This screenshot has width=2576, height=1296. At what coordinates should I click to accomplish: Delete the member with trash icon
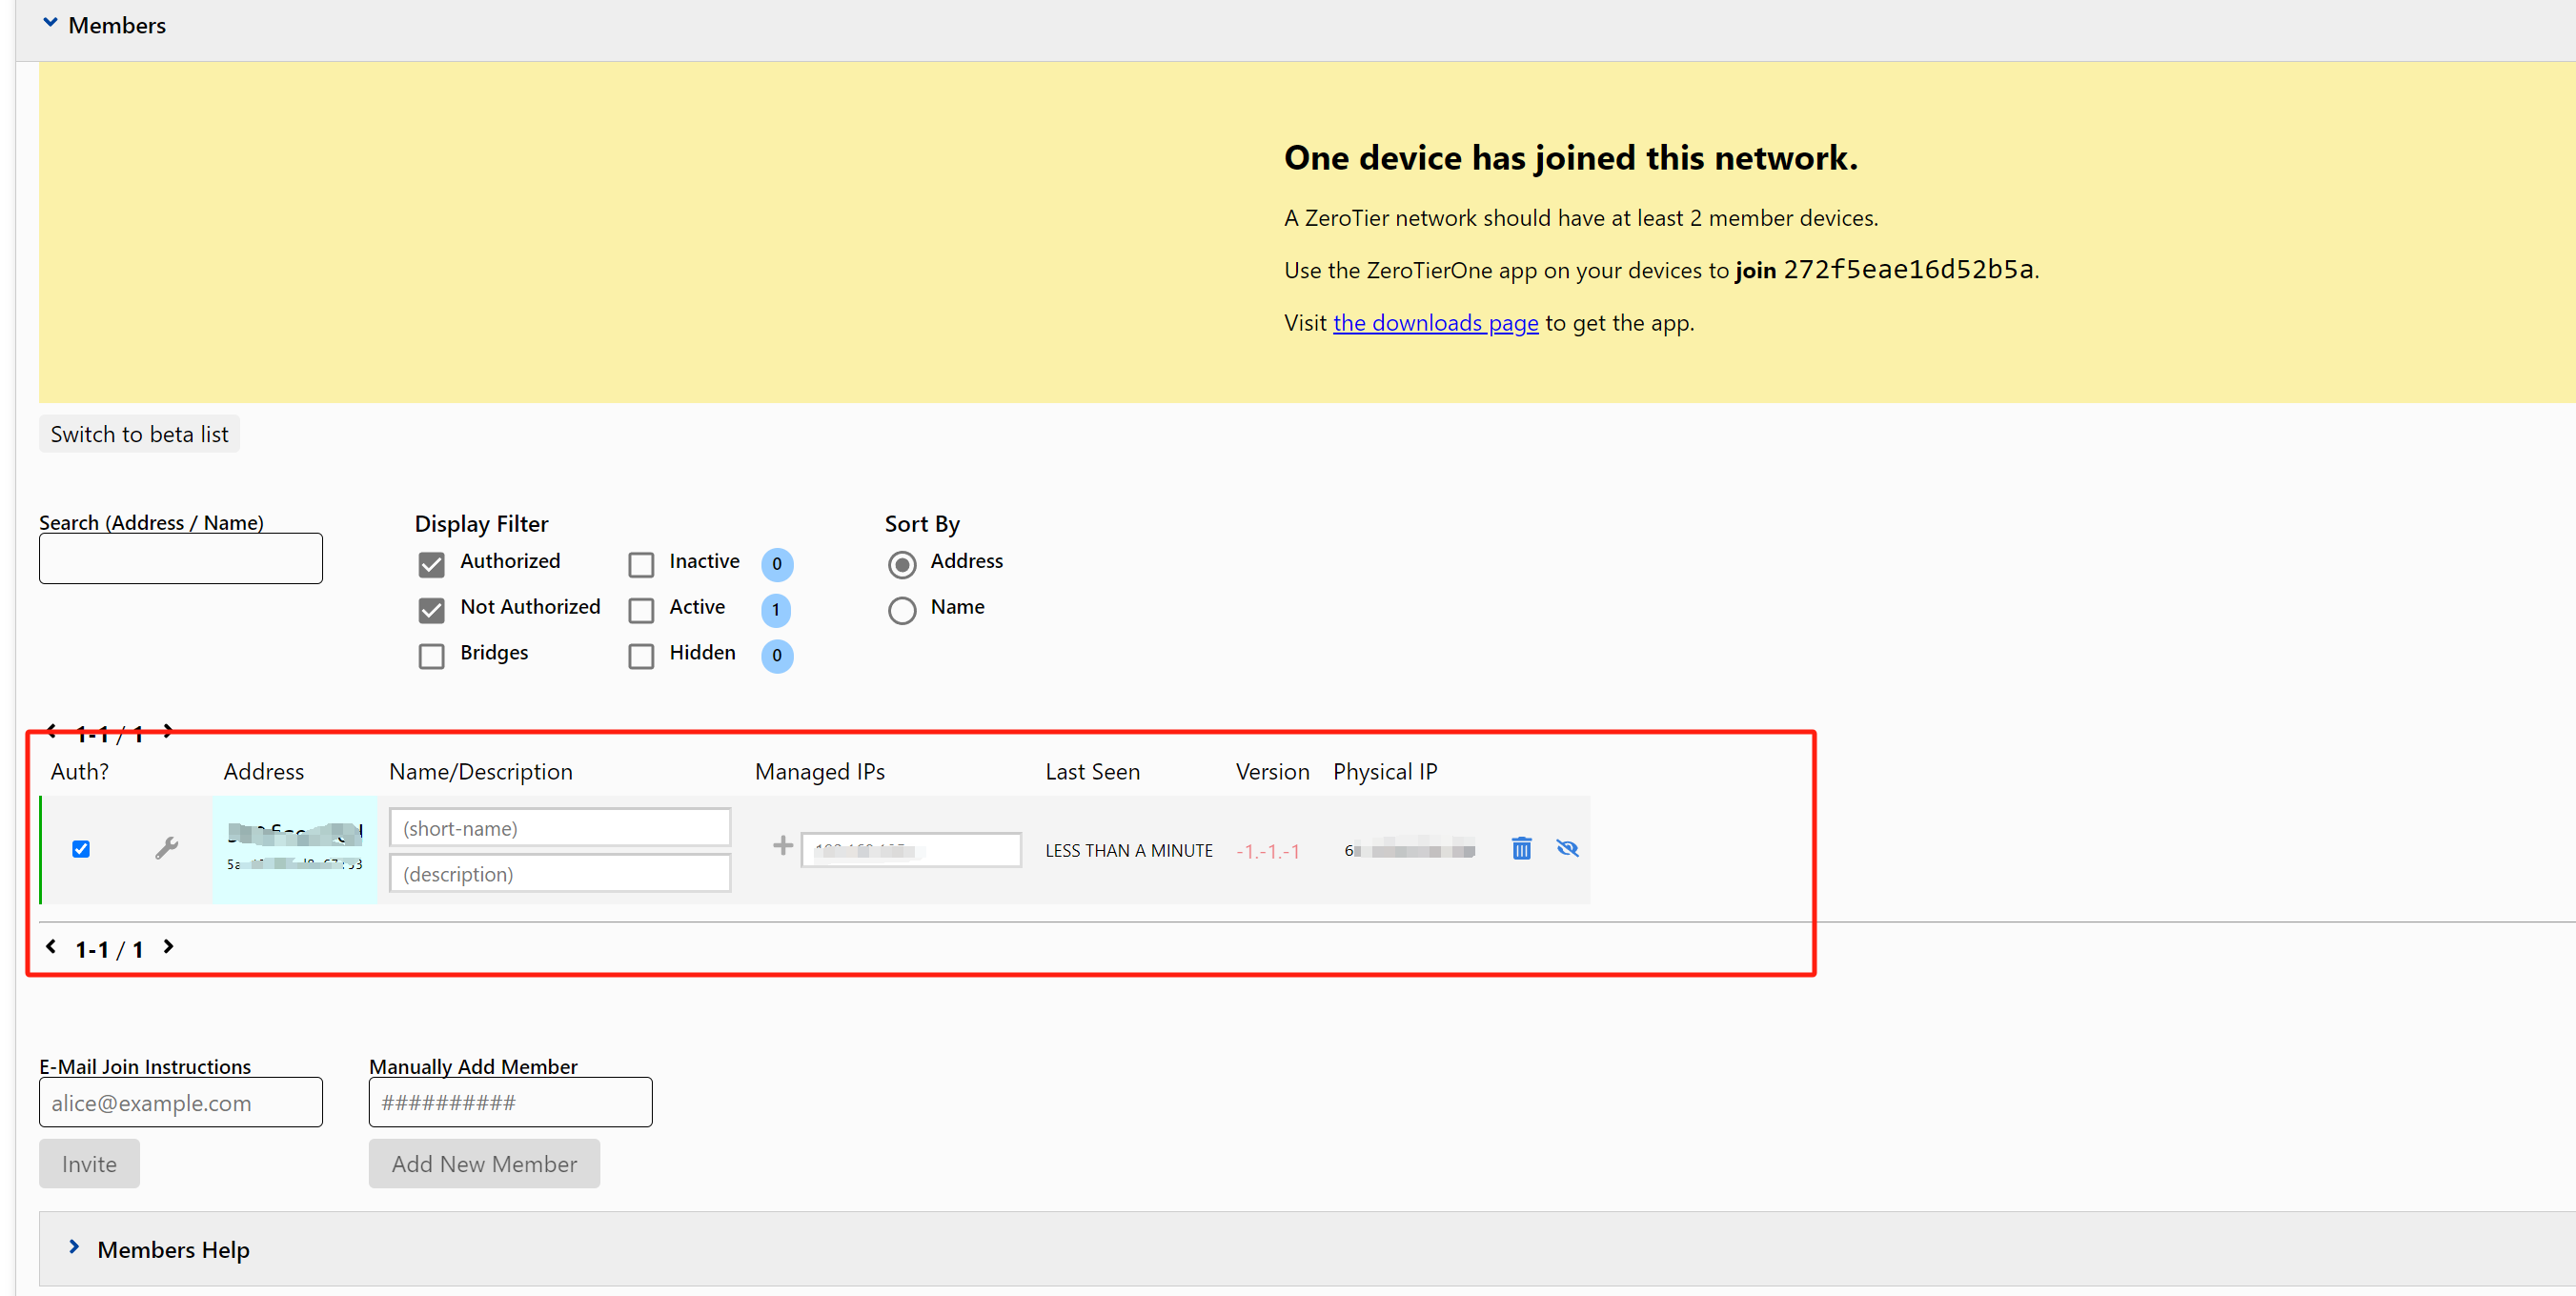pos(1521,848)
